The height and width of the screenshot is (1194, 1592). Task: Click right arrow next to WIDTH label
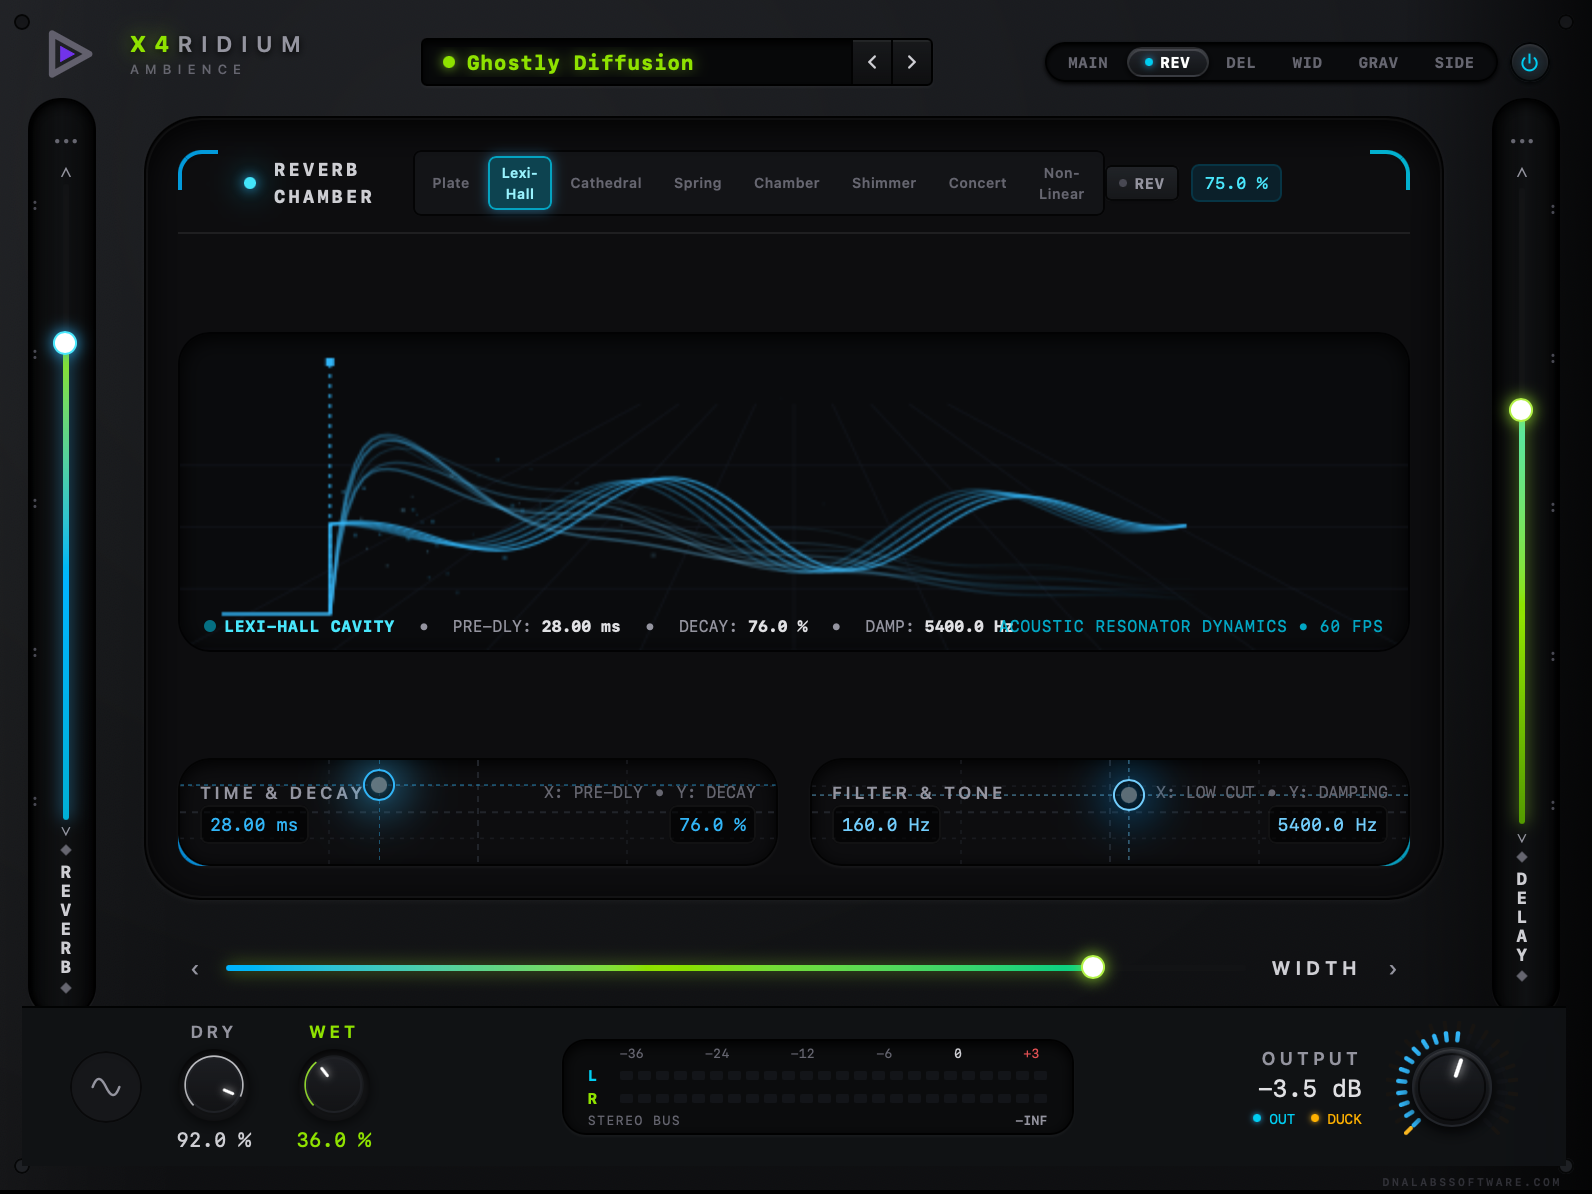[1393, 969]
